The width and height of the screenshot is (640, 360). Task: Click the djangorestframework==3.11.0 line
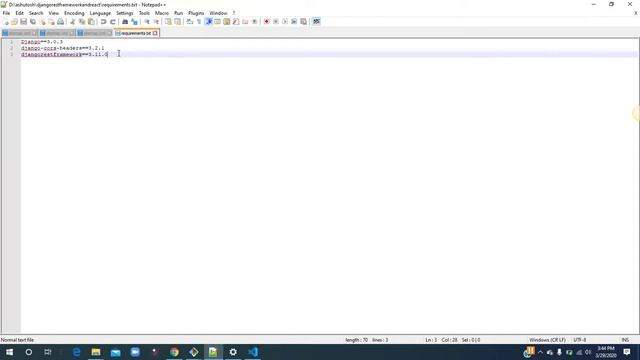point(64,54)
